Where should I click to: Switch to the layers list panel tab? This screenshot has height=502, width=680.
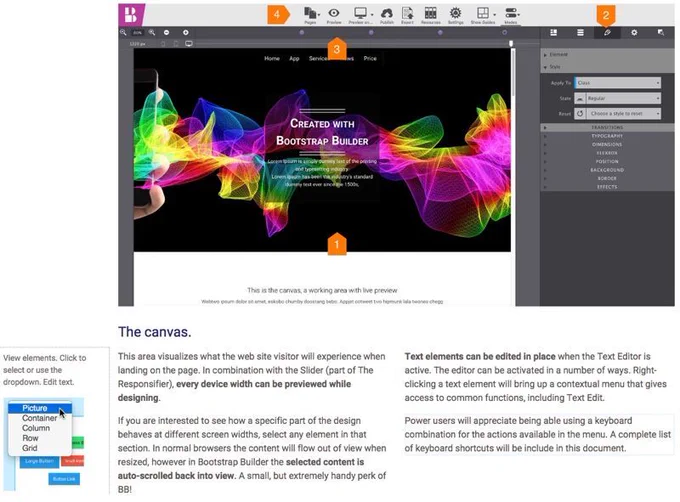point(580,33)
